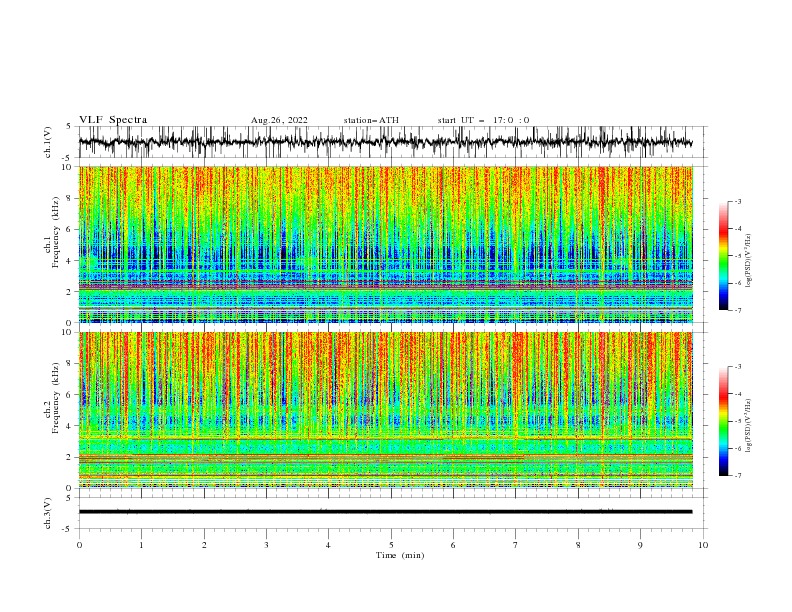Viewport: 792px width, 612px height.
Task: Click the "start UT = 17:0 :0" text
Action: 483,120
